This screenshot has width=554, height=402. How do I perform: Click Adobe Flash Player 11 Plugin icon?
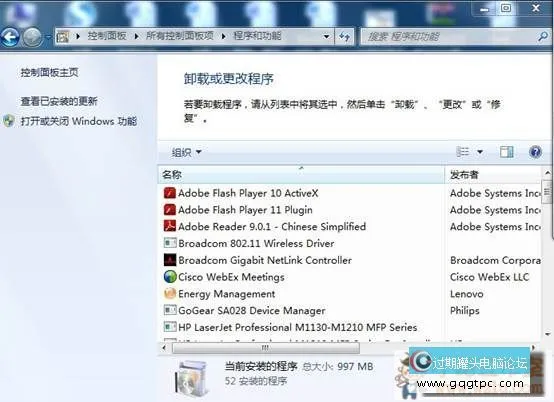point(170,209)
